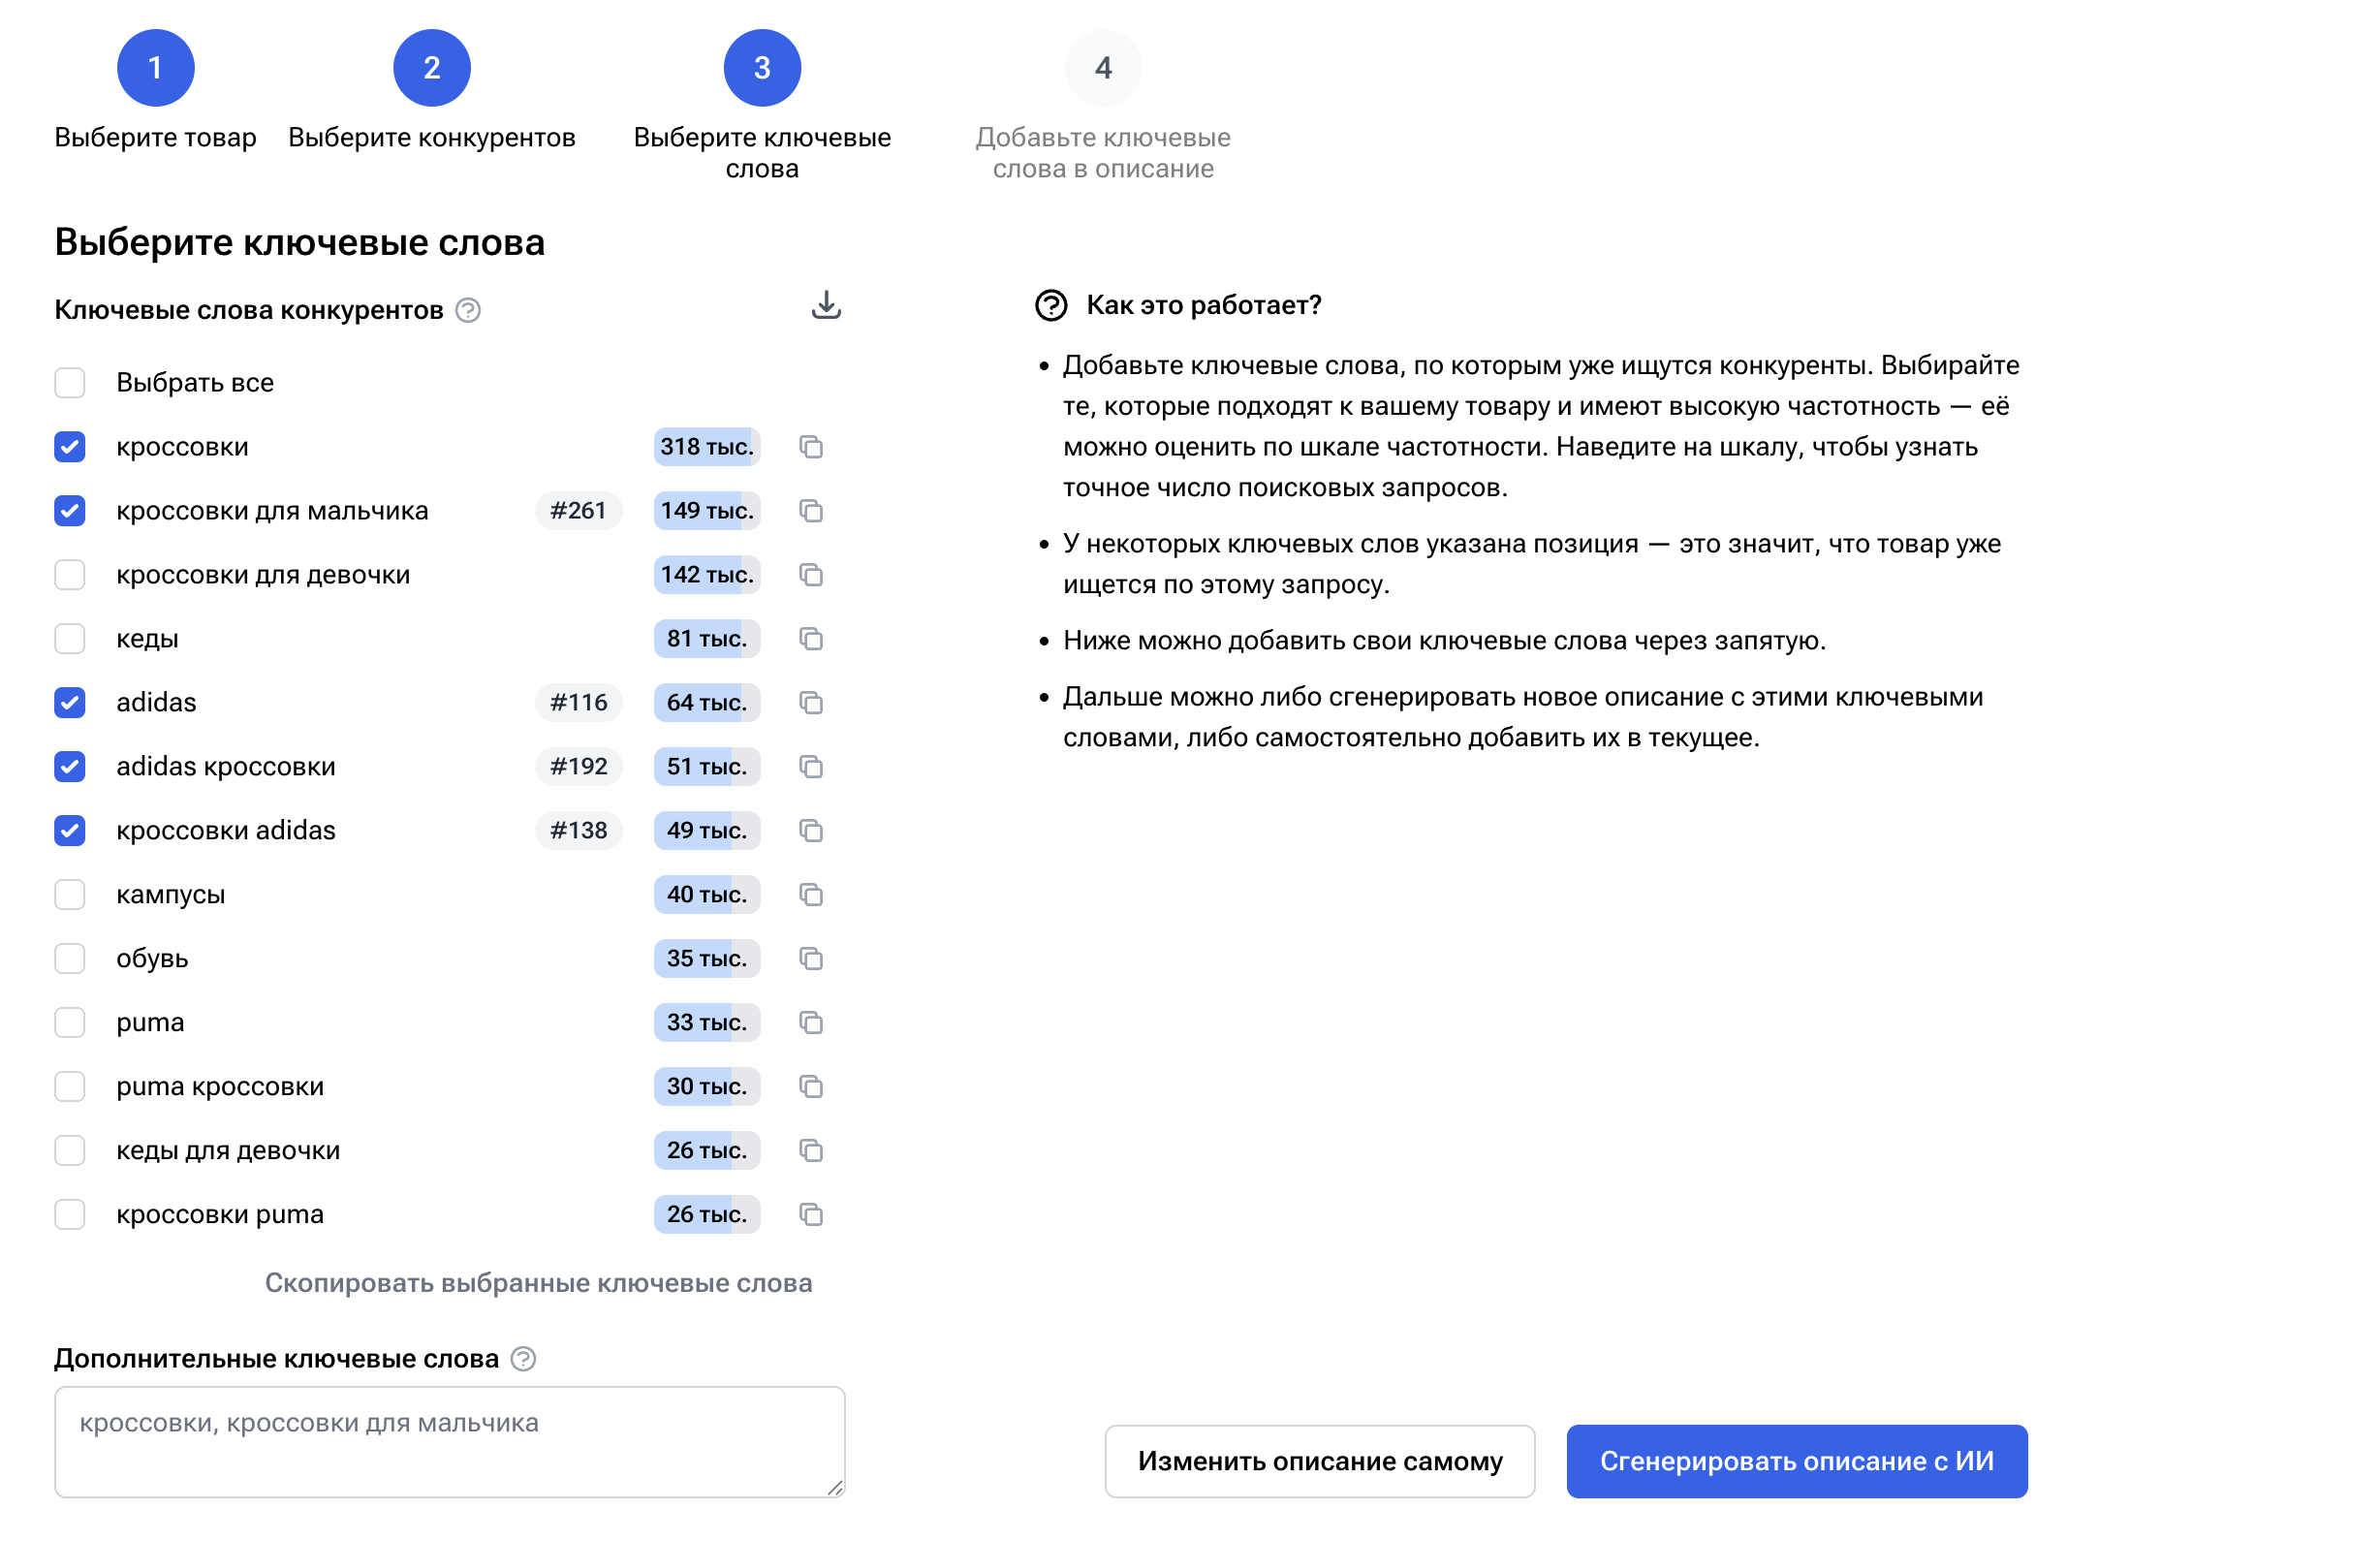Click 'Изменить описание самому' button

1320,1462
